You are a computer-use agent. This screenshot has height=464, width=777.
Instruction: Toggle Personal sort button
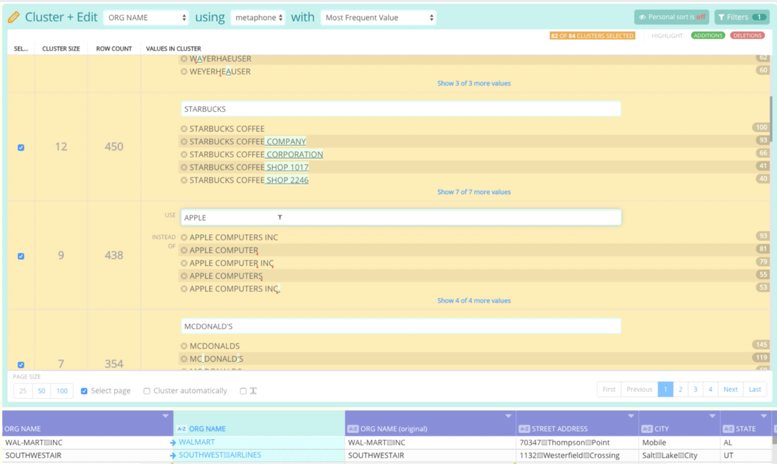[x=671, y=17]
